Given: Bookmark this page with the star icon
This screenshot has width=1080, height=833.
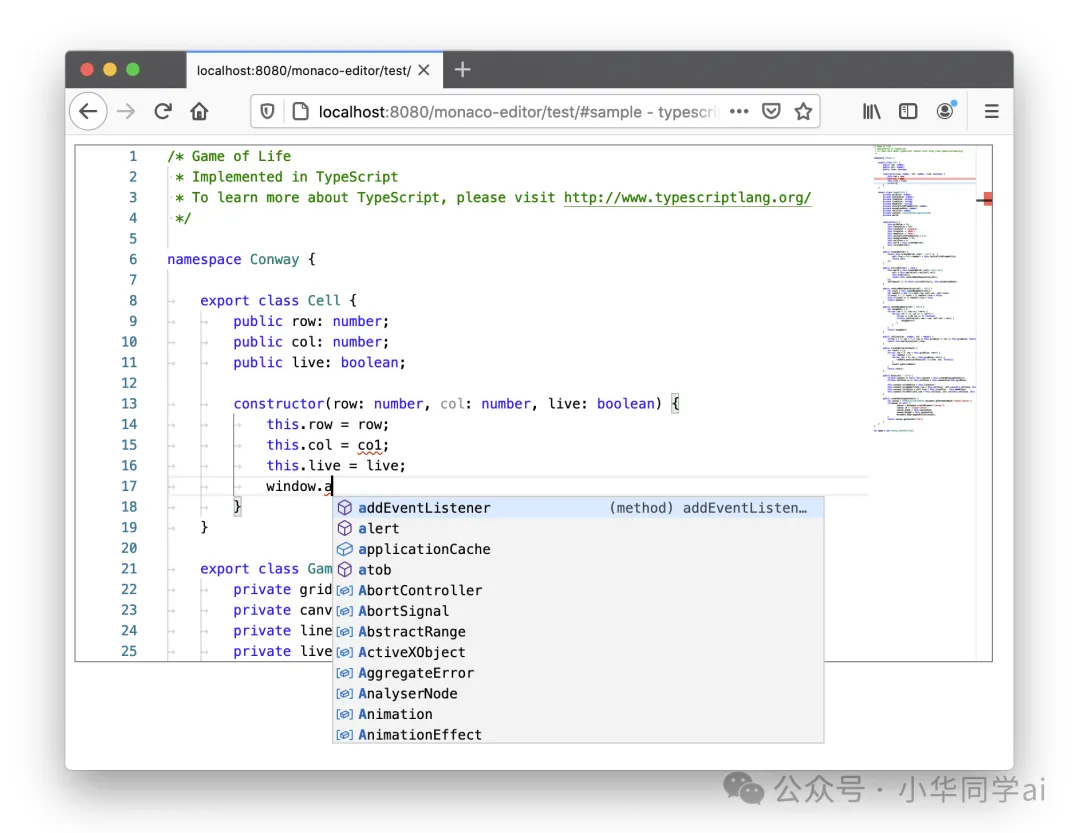Looking at the screenshot, I should point(803,111).
